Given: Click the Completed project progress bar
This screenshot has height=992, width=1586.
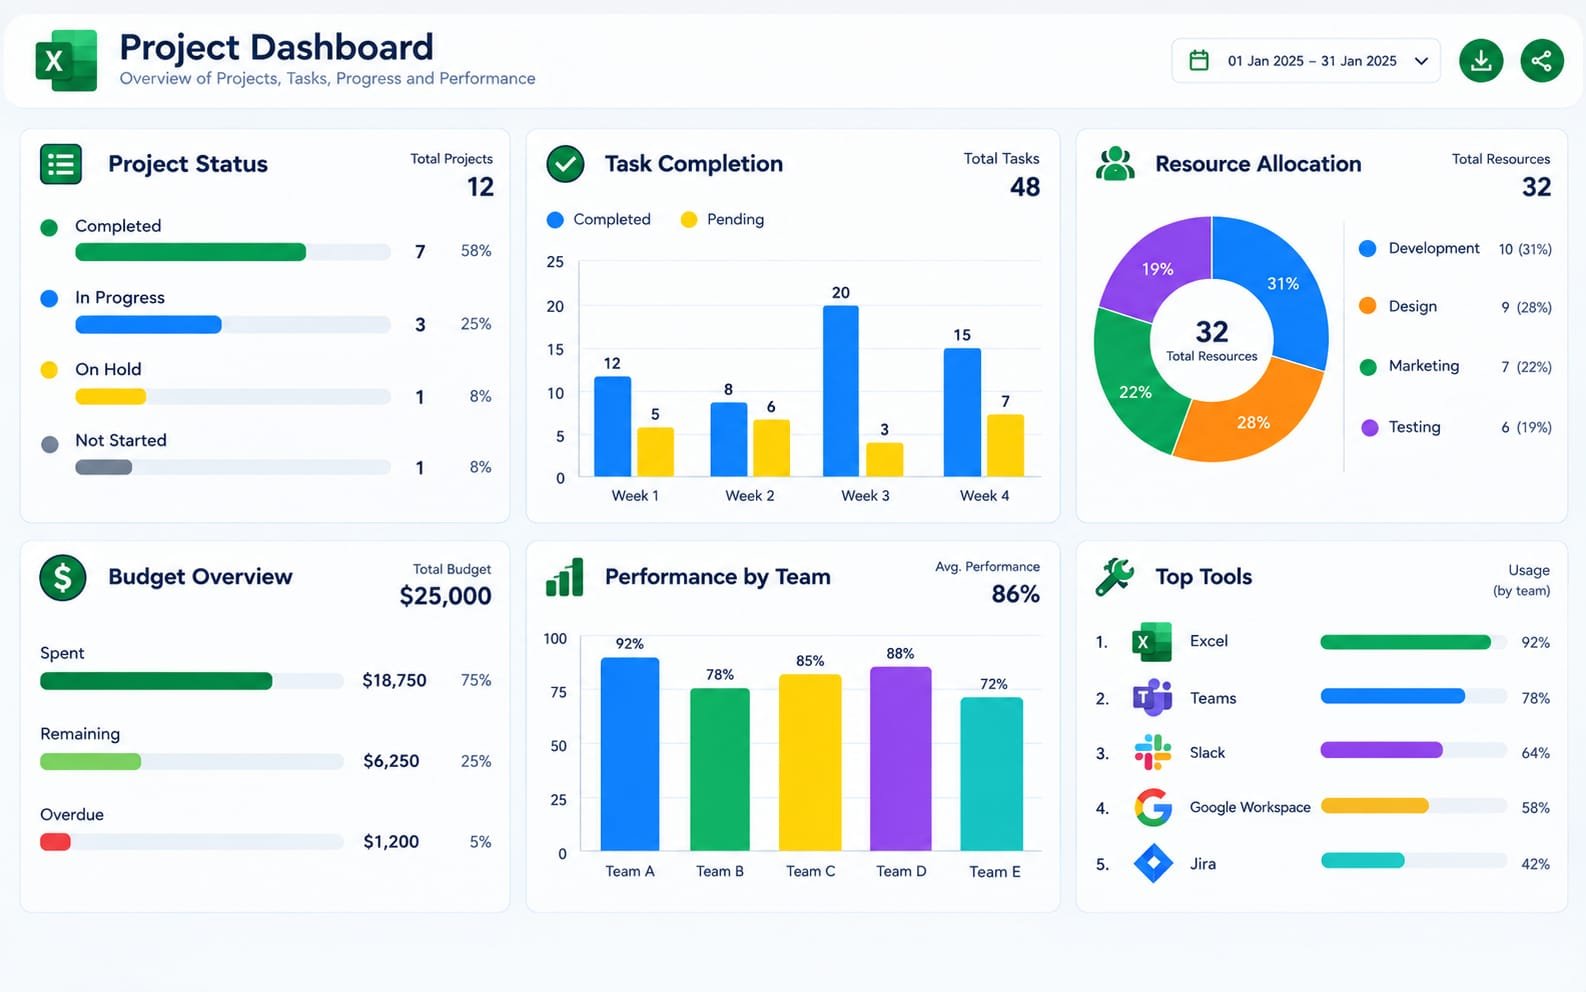Looking at the screenshot, I should pyautogui.click(x=232, y=252).
